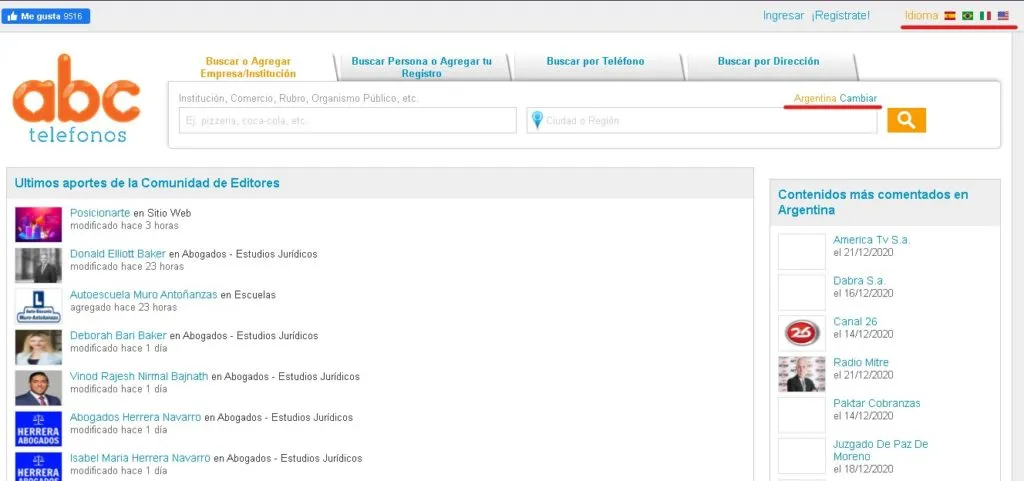1024x481 pixels.
Task: Open the Canal 26 logo thumbnail
Action: 801,333
